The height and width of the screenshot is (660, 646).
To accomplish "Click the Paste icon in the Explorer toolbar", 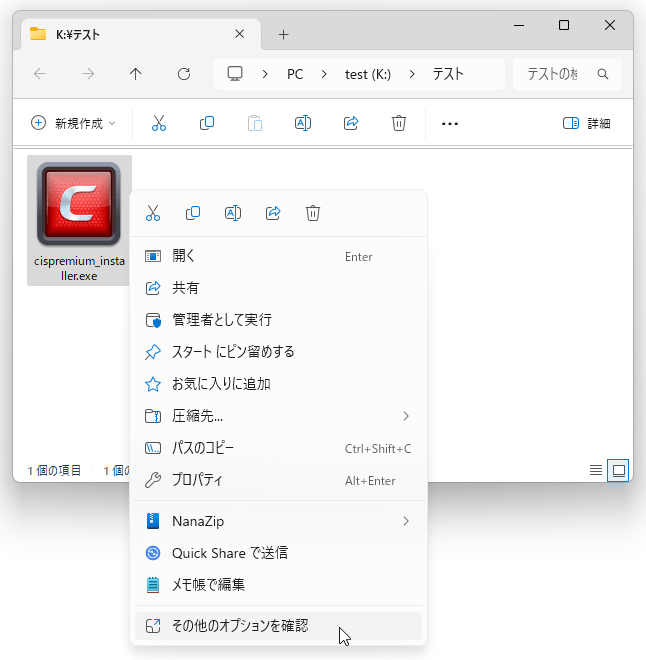I will click(255, 123).
